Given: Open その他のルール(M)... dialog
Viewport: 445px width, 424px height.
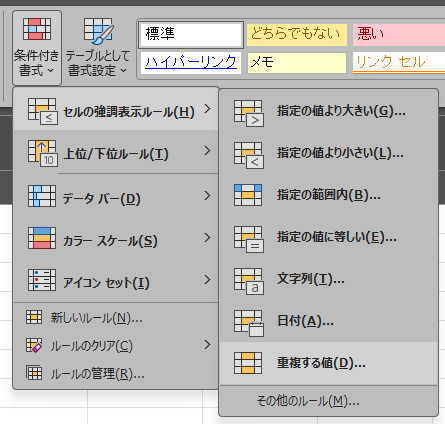Looking at the screenshot, I should (328, 401).
